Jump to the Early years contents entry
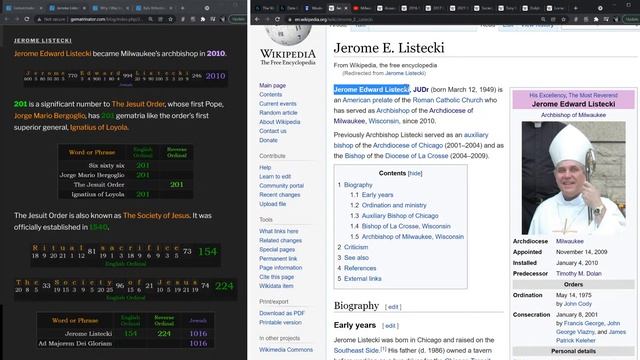Image resolution: width=640 pixels, height=360 pixels. coord(377,195)
